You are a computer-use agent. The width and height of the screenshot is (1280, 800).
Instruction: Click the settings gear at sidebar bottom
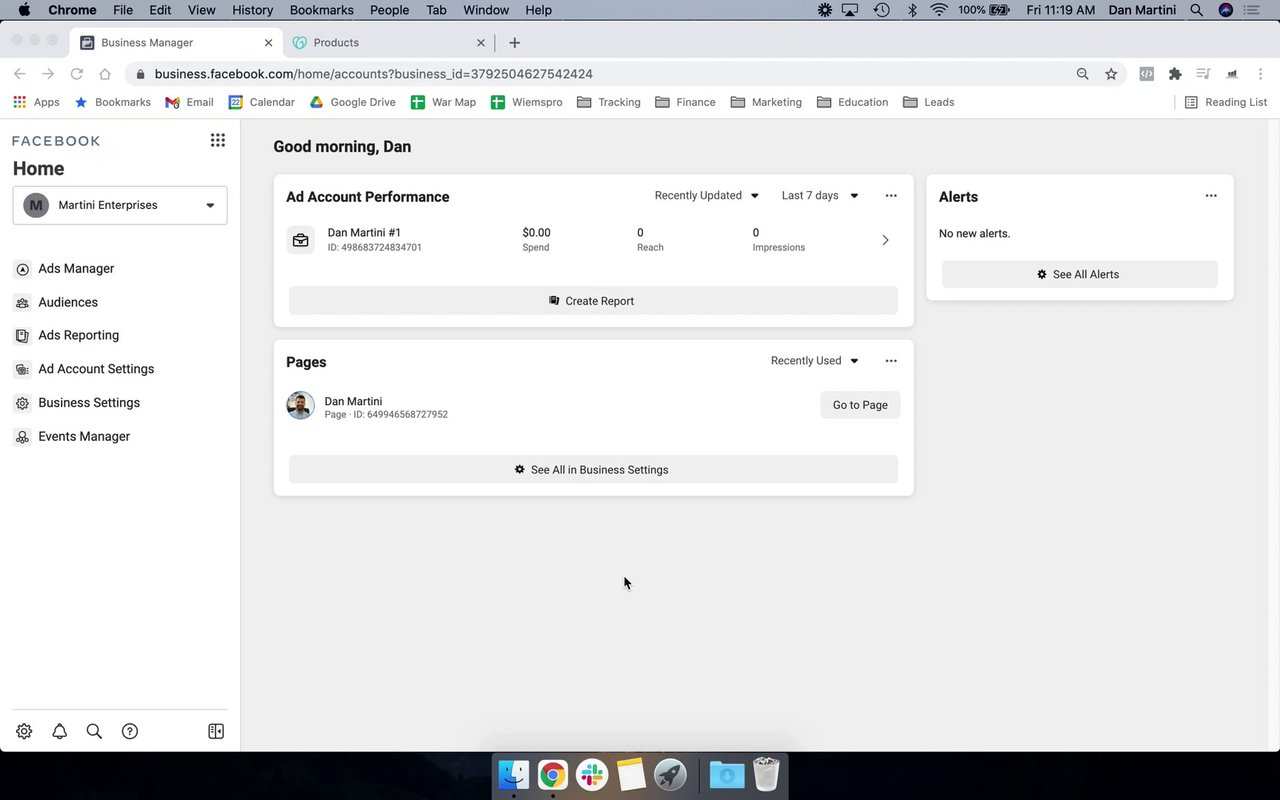pos(24,731)
